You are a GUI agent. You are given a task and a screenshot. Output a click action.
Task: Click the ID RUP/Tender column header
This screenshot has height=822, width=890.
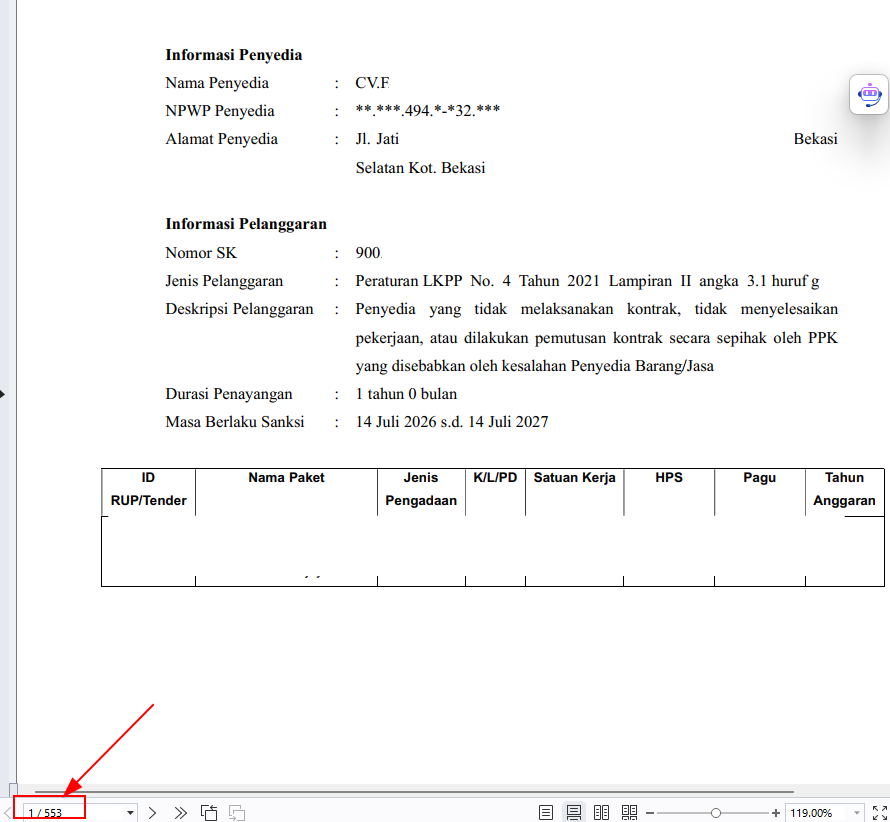coord(148,489)
